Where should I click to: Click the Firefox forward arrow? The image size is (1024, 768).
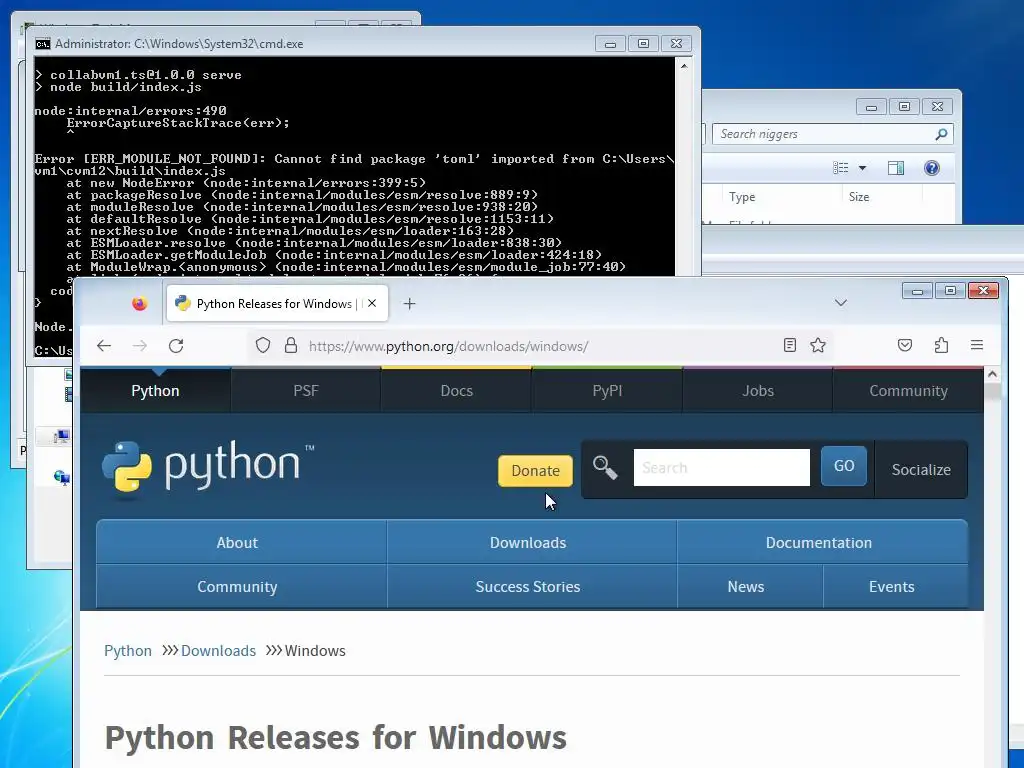[140, 345]
